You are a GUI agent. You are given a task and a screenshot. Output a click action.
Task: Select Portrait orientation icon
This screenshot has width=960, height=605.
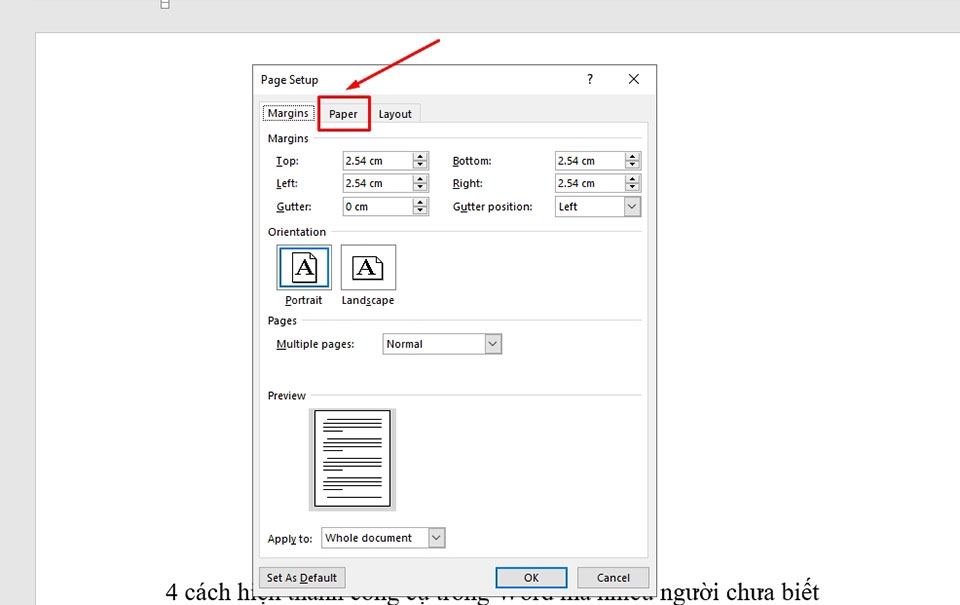coord(304,268)
